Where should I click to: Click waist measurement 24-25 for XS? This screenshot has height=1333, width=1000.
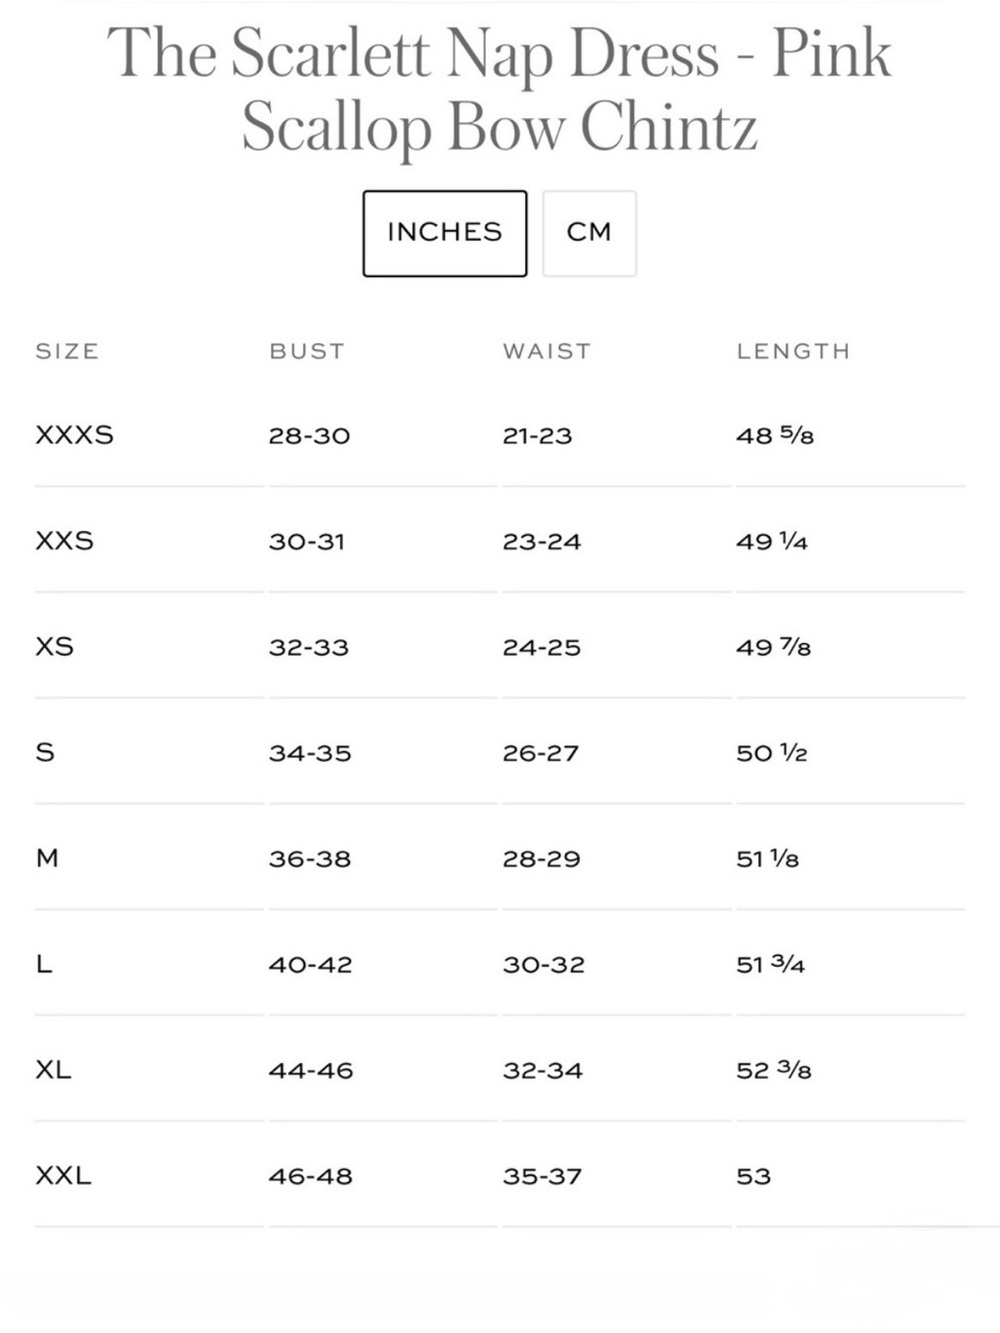(x=542, y=647)
